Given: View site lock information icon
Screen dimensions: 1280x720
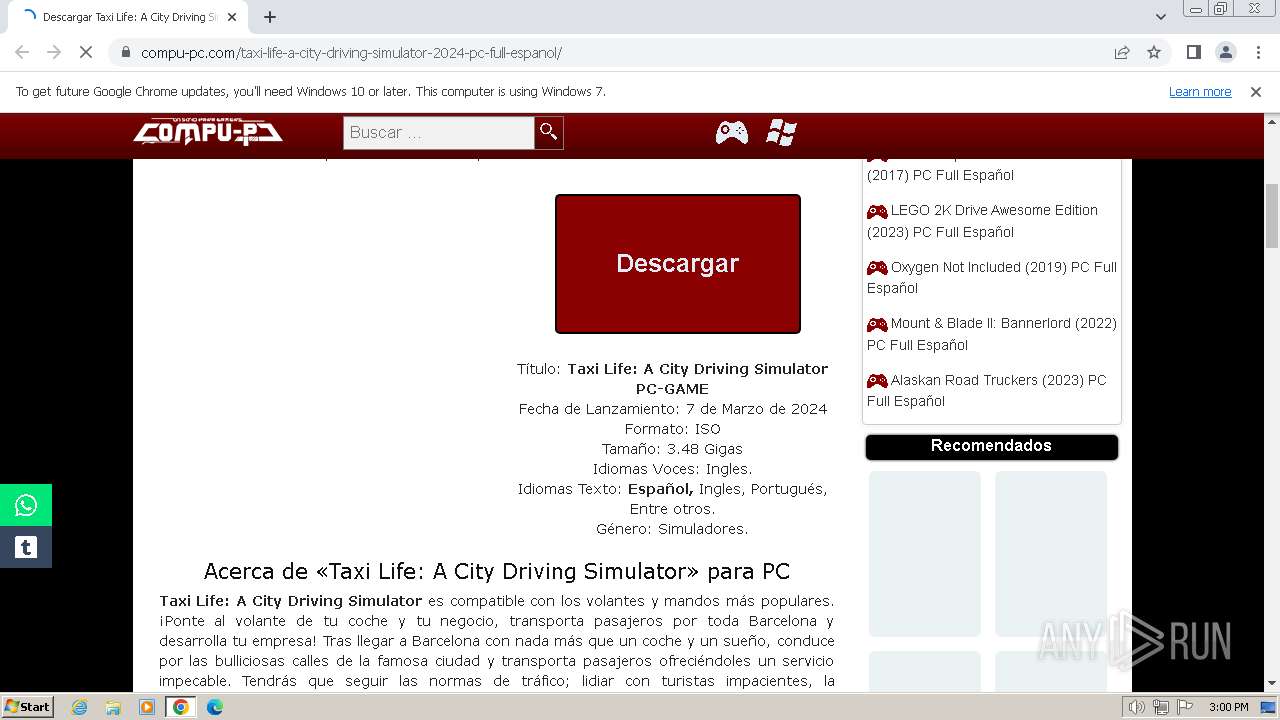Looking at the screenshot, I should click(125, 52).
